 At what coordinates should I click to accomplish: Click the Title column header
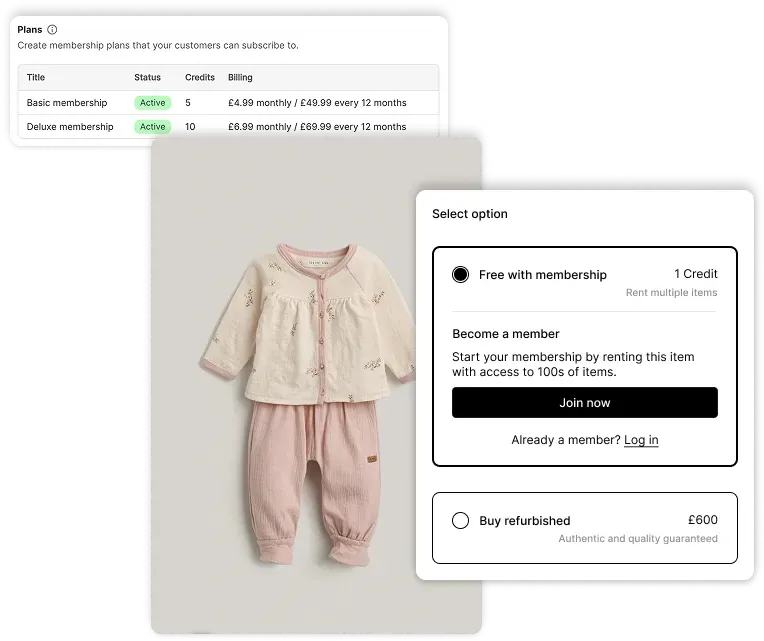coord(36,77)
